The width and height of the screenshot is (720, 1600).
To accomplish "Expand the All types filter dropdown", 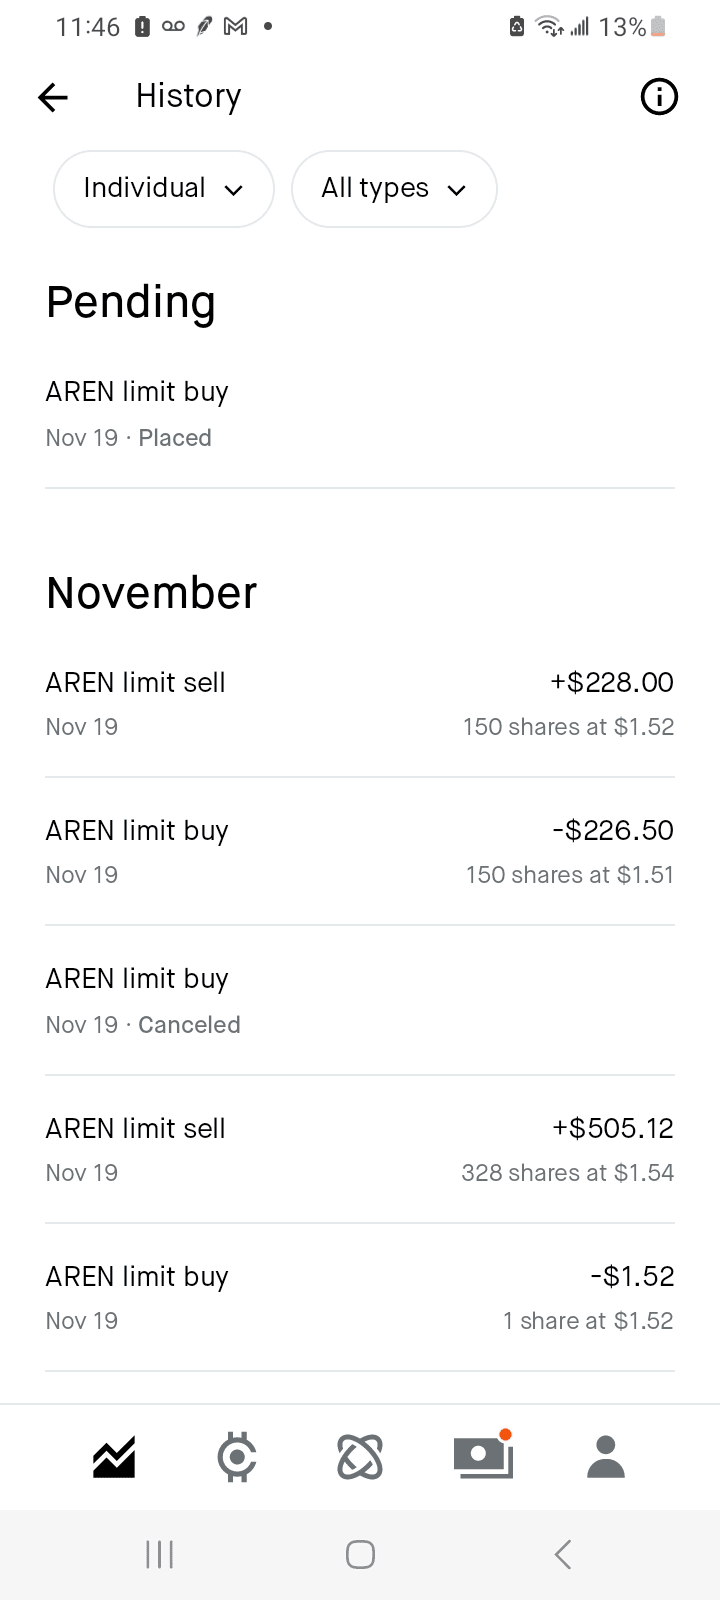I will 394,189.
